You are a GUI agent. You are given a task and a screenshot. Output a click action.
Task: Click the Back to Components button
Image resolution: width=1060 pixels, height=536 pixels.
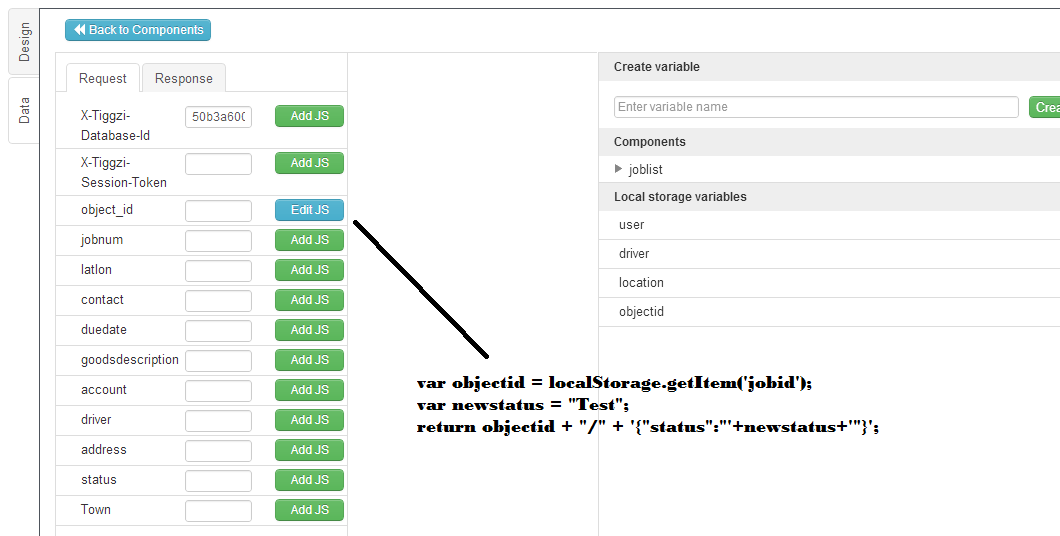click(138, 30)
